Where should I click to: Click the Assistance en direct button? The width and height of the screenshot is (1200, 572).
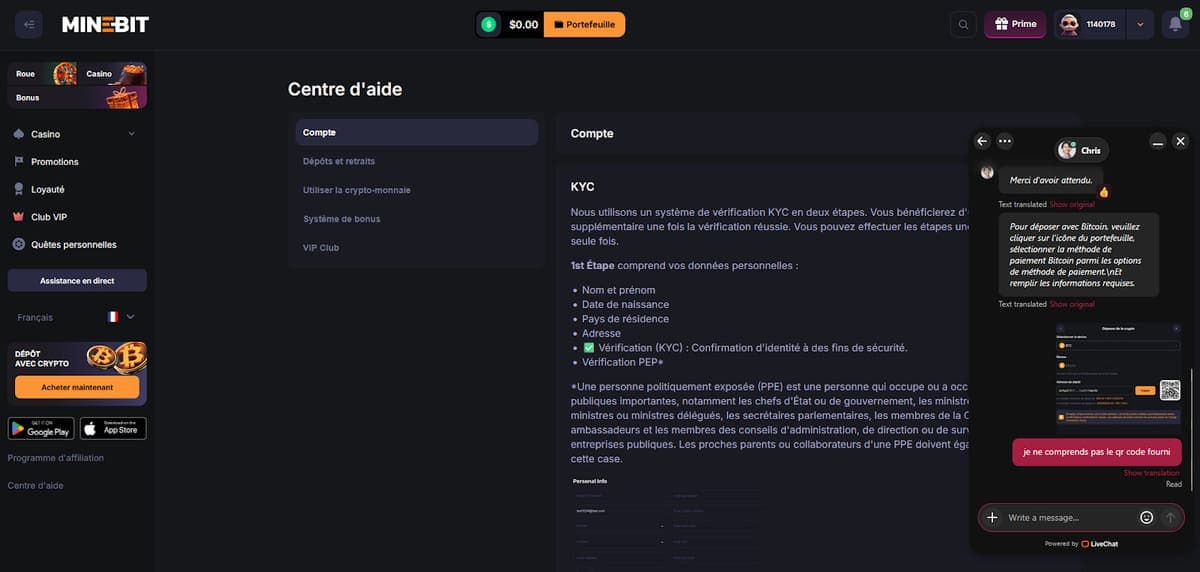[x=77, y=281]
